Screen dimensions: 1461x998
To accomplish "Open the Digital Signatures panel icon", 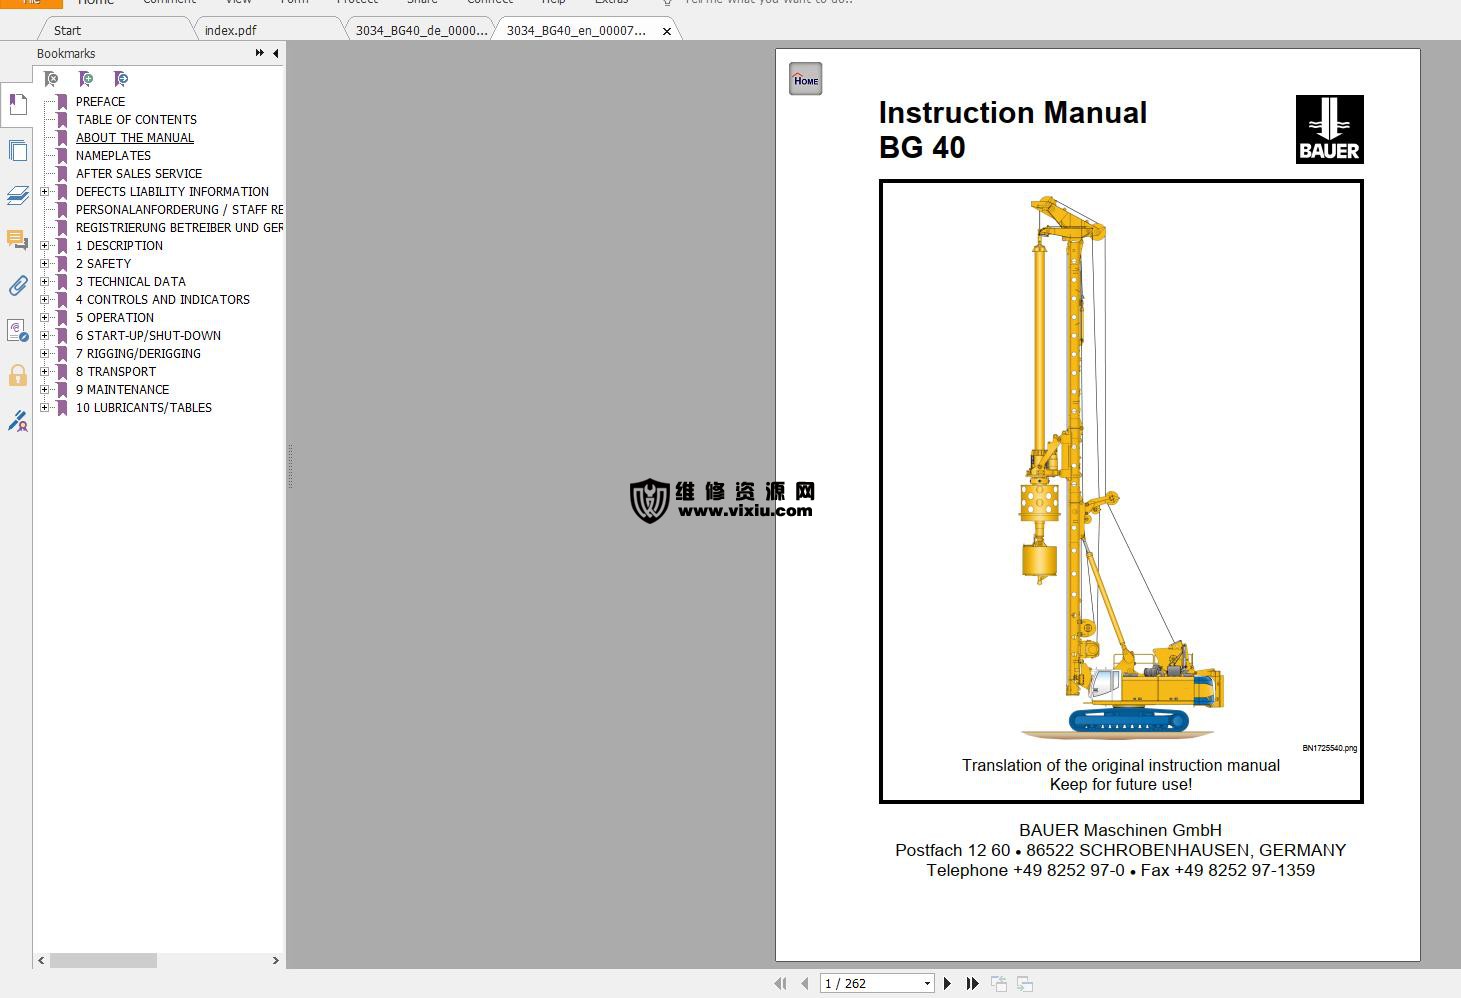I will click(17, 330).
